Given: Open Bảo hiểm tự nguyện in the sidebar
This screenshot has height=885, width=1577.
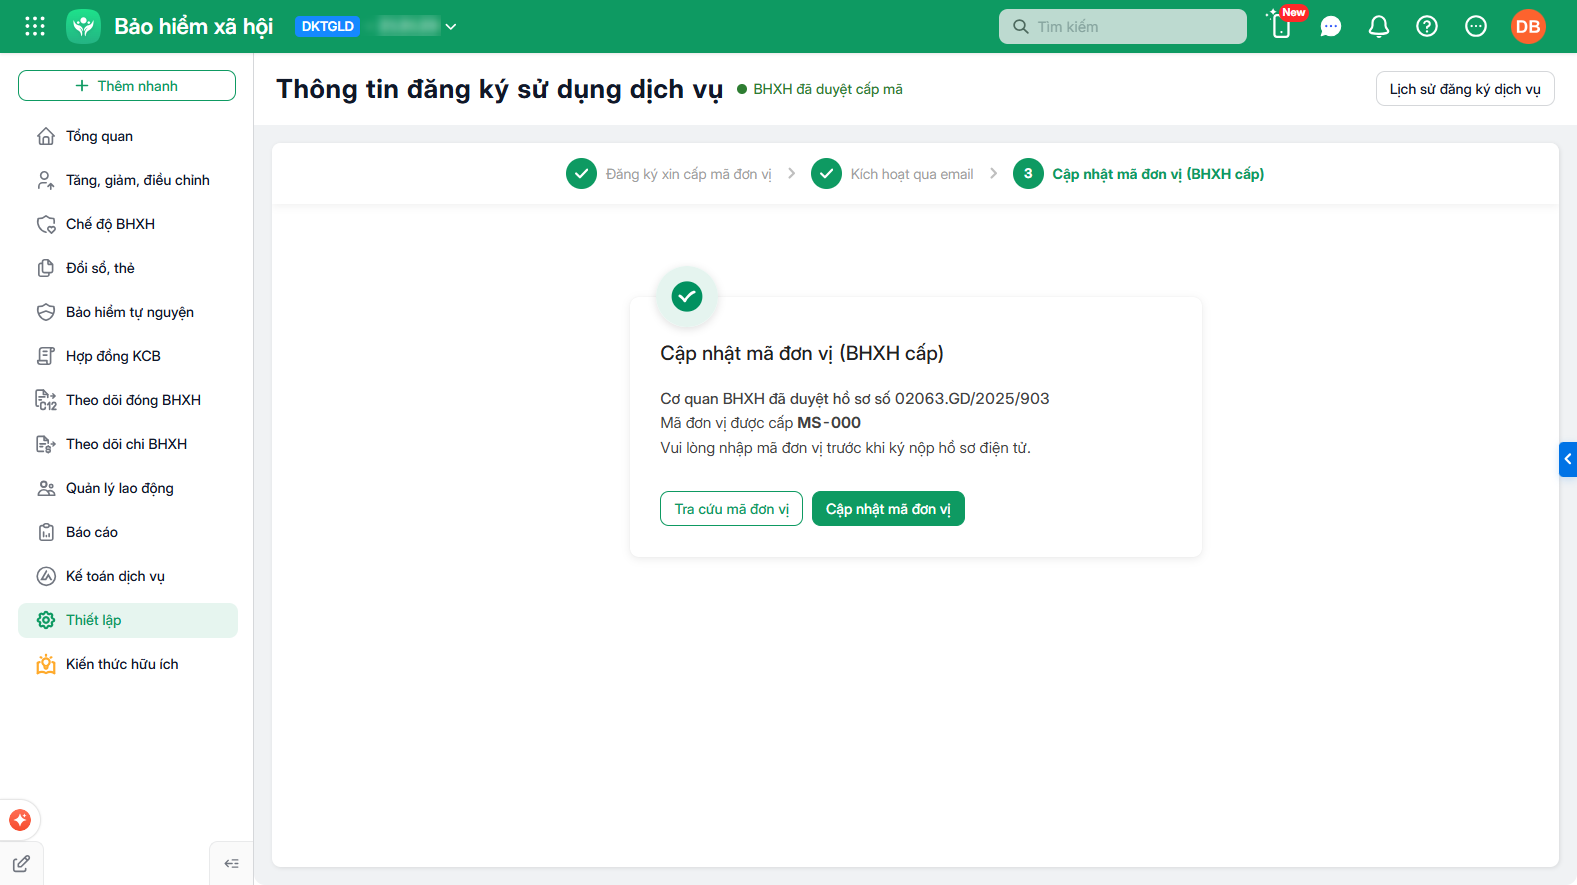Looking at the screenshot, I should point(128,312).
